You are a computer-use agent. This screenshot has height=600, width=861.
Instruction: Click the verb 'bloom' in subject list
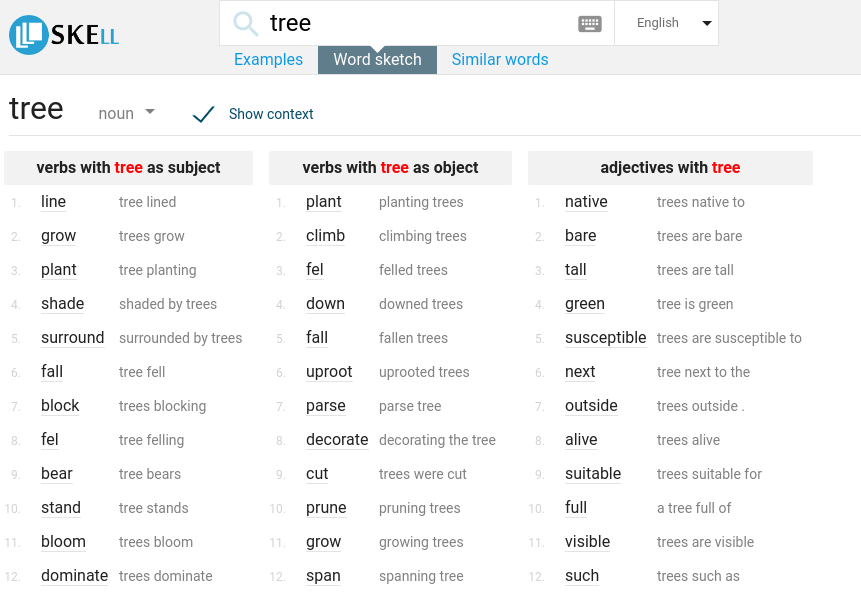(63, 541)
